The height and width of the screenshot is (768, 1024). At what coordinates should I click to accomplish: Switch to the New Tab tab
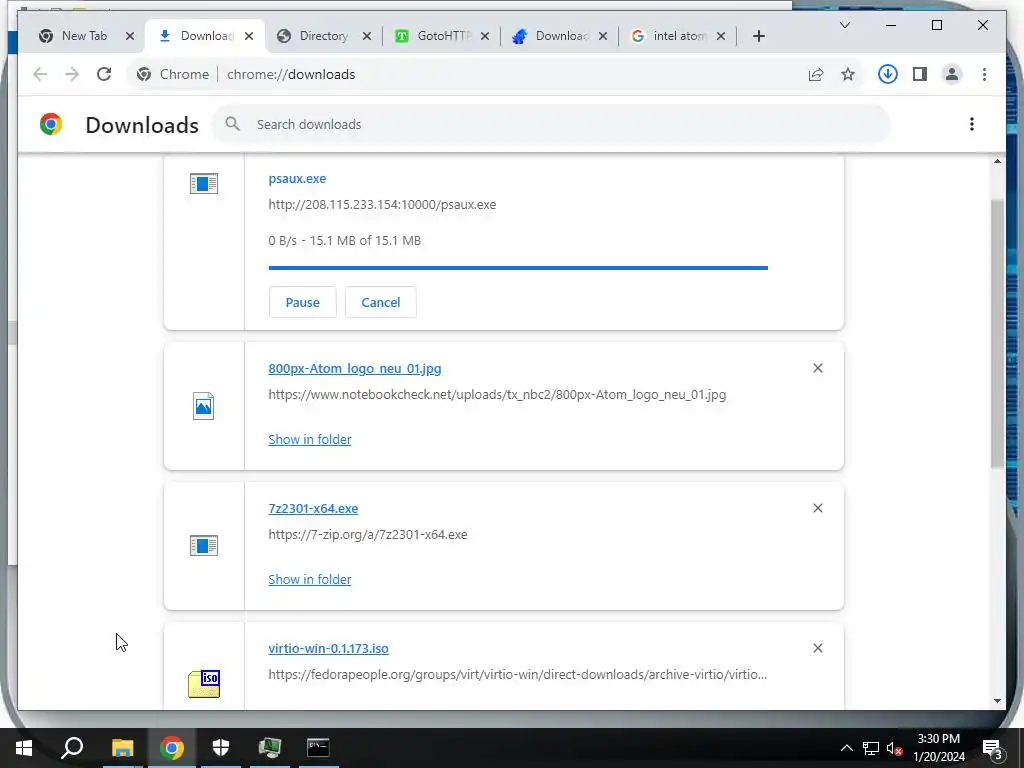86,36
